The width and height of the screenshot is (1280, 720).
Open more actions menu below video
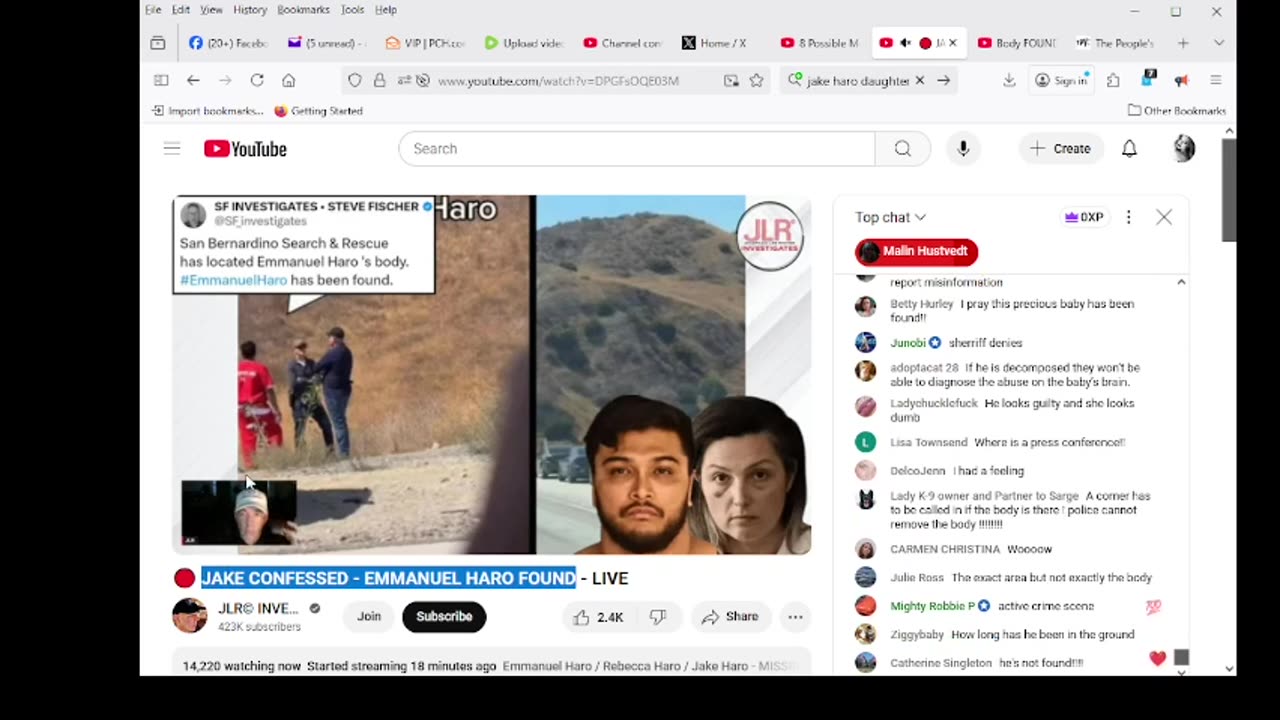(x=795, y=617)
